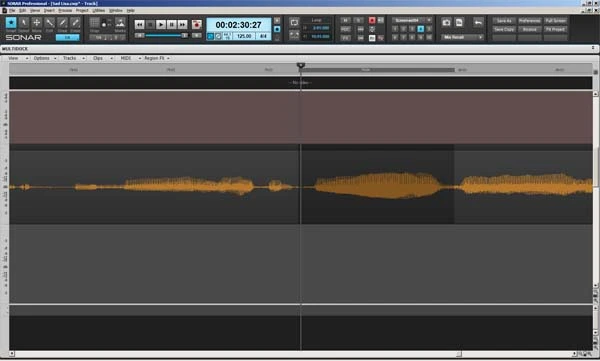Toggle the global record arm red button
The height and width of the screenshot is (361, 600).
[372, 20]
